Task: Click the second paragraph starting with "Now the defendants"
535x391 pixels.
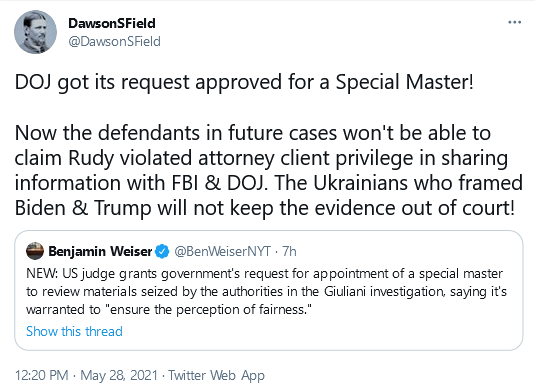Action: pyautogui.click(x=269, y=170)
